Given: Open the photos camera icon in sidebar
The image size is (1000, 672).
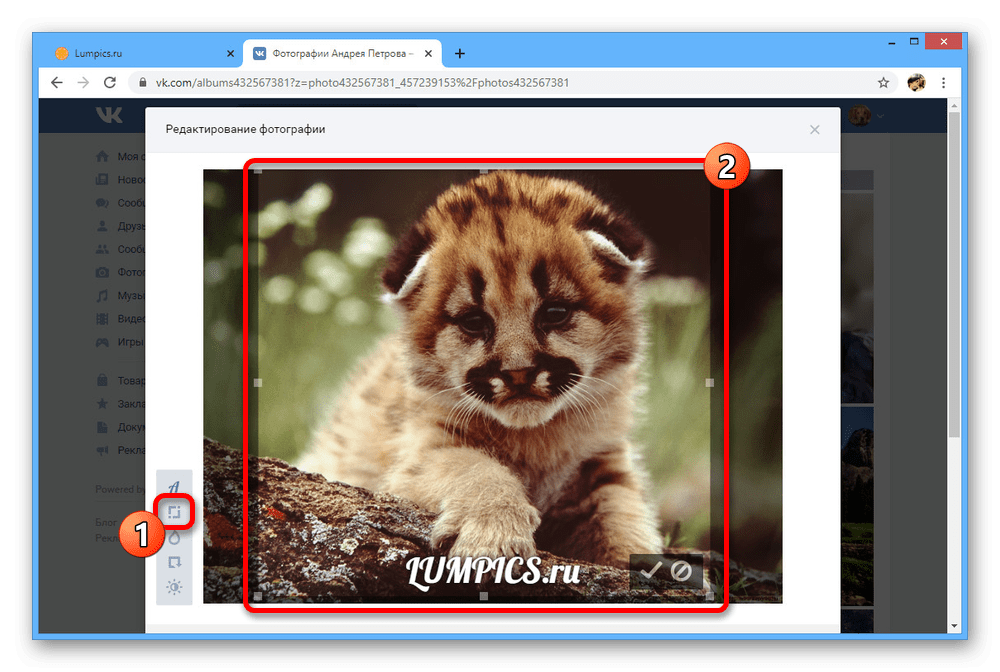Looking at the screenshot, I should click(x=102, y=272).
